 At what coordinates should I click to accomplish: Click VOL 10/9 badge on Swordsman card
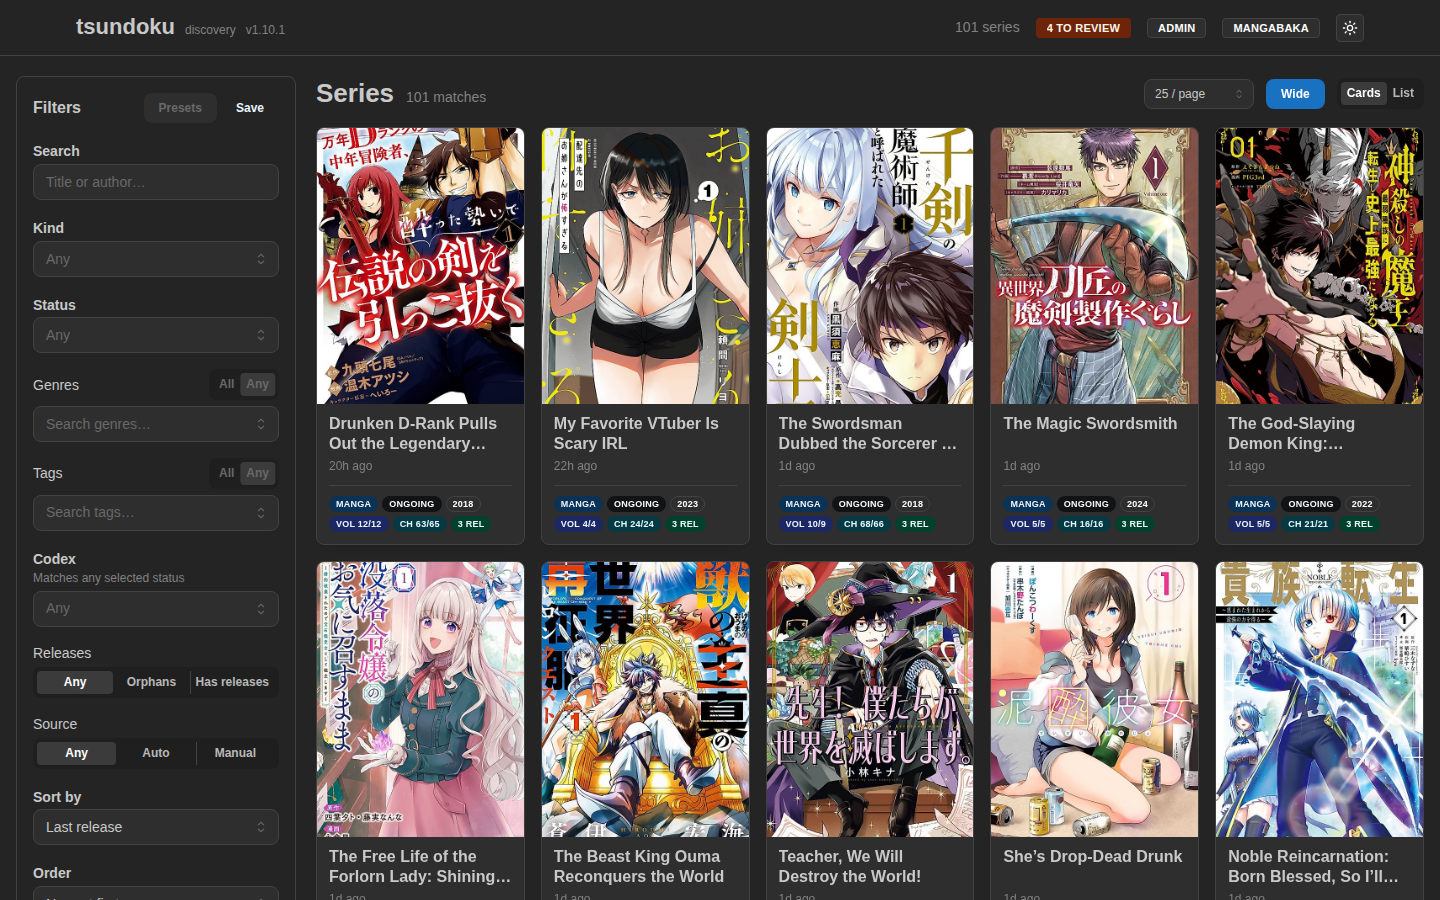point(805,524)
